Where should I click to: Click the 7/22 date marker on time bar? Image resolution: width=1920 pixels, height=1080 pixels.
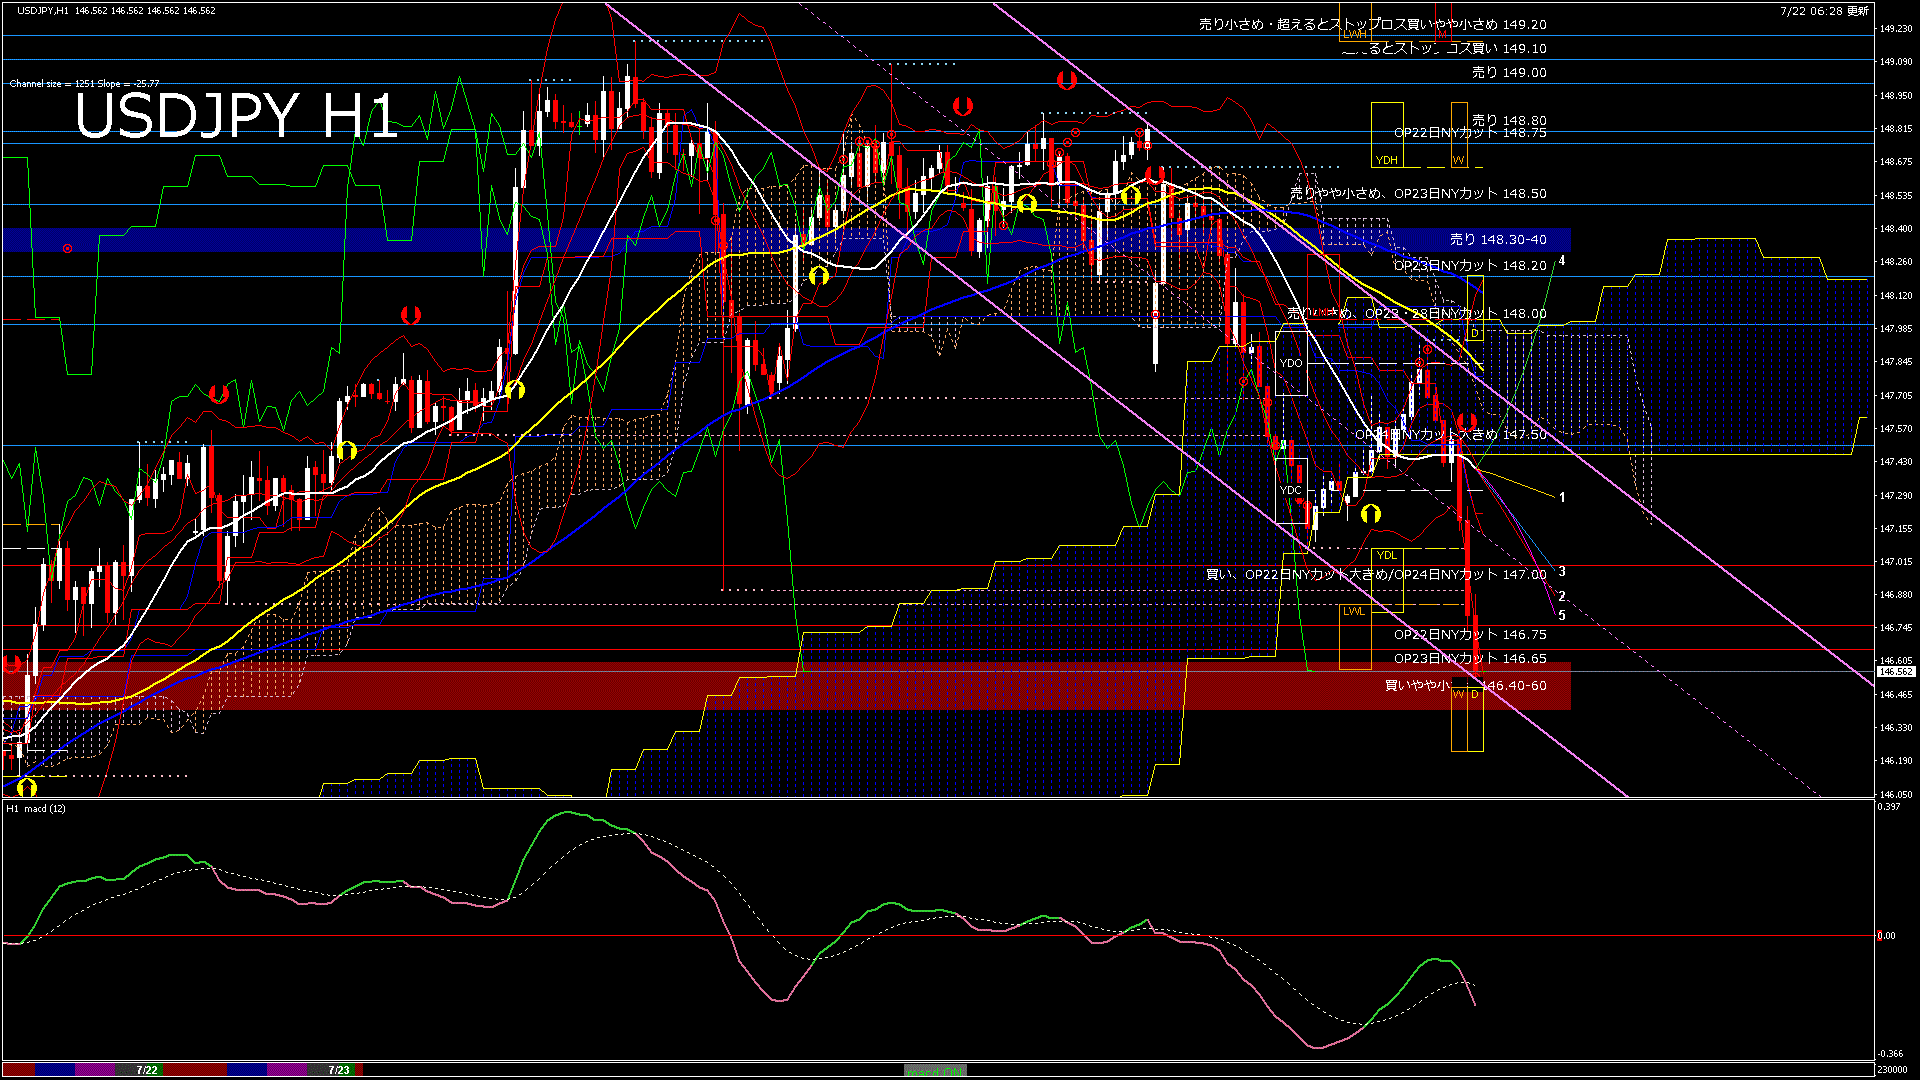click(x=147, y=1070)
